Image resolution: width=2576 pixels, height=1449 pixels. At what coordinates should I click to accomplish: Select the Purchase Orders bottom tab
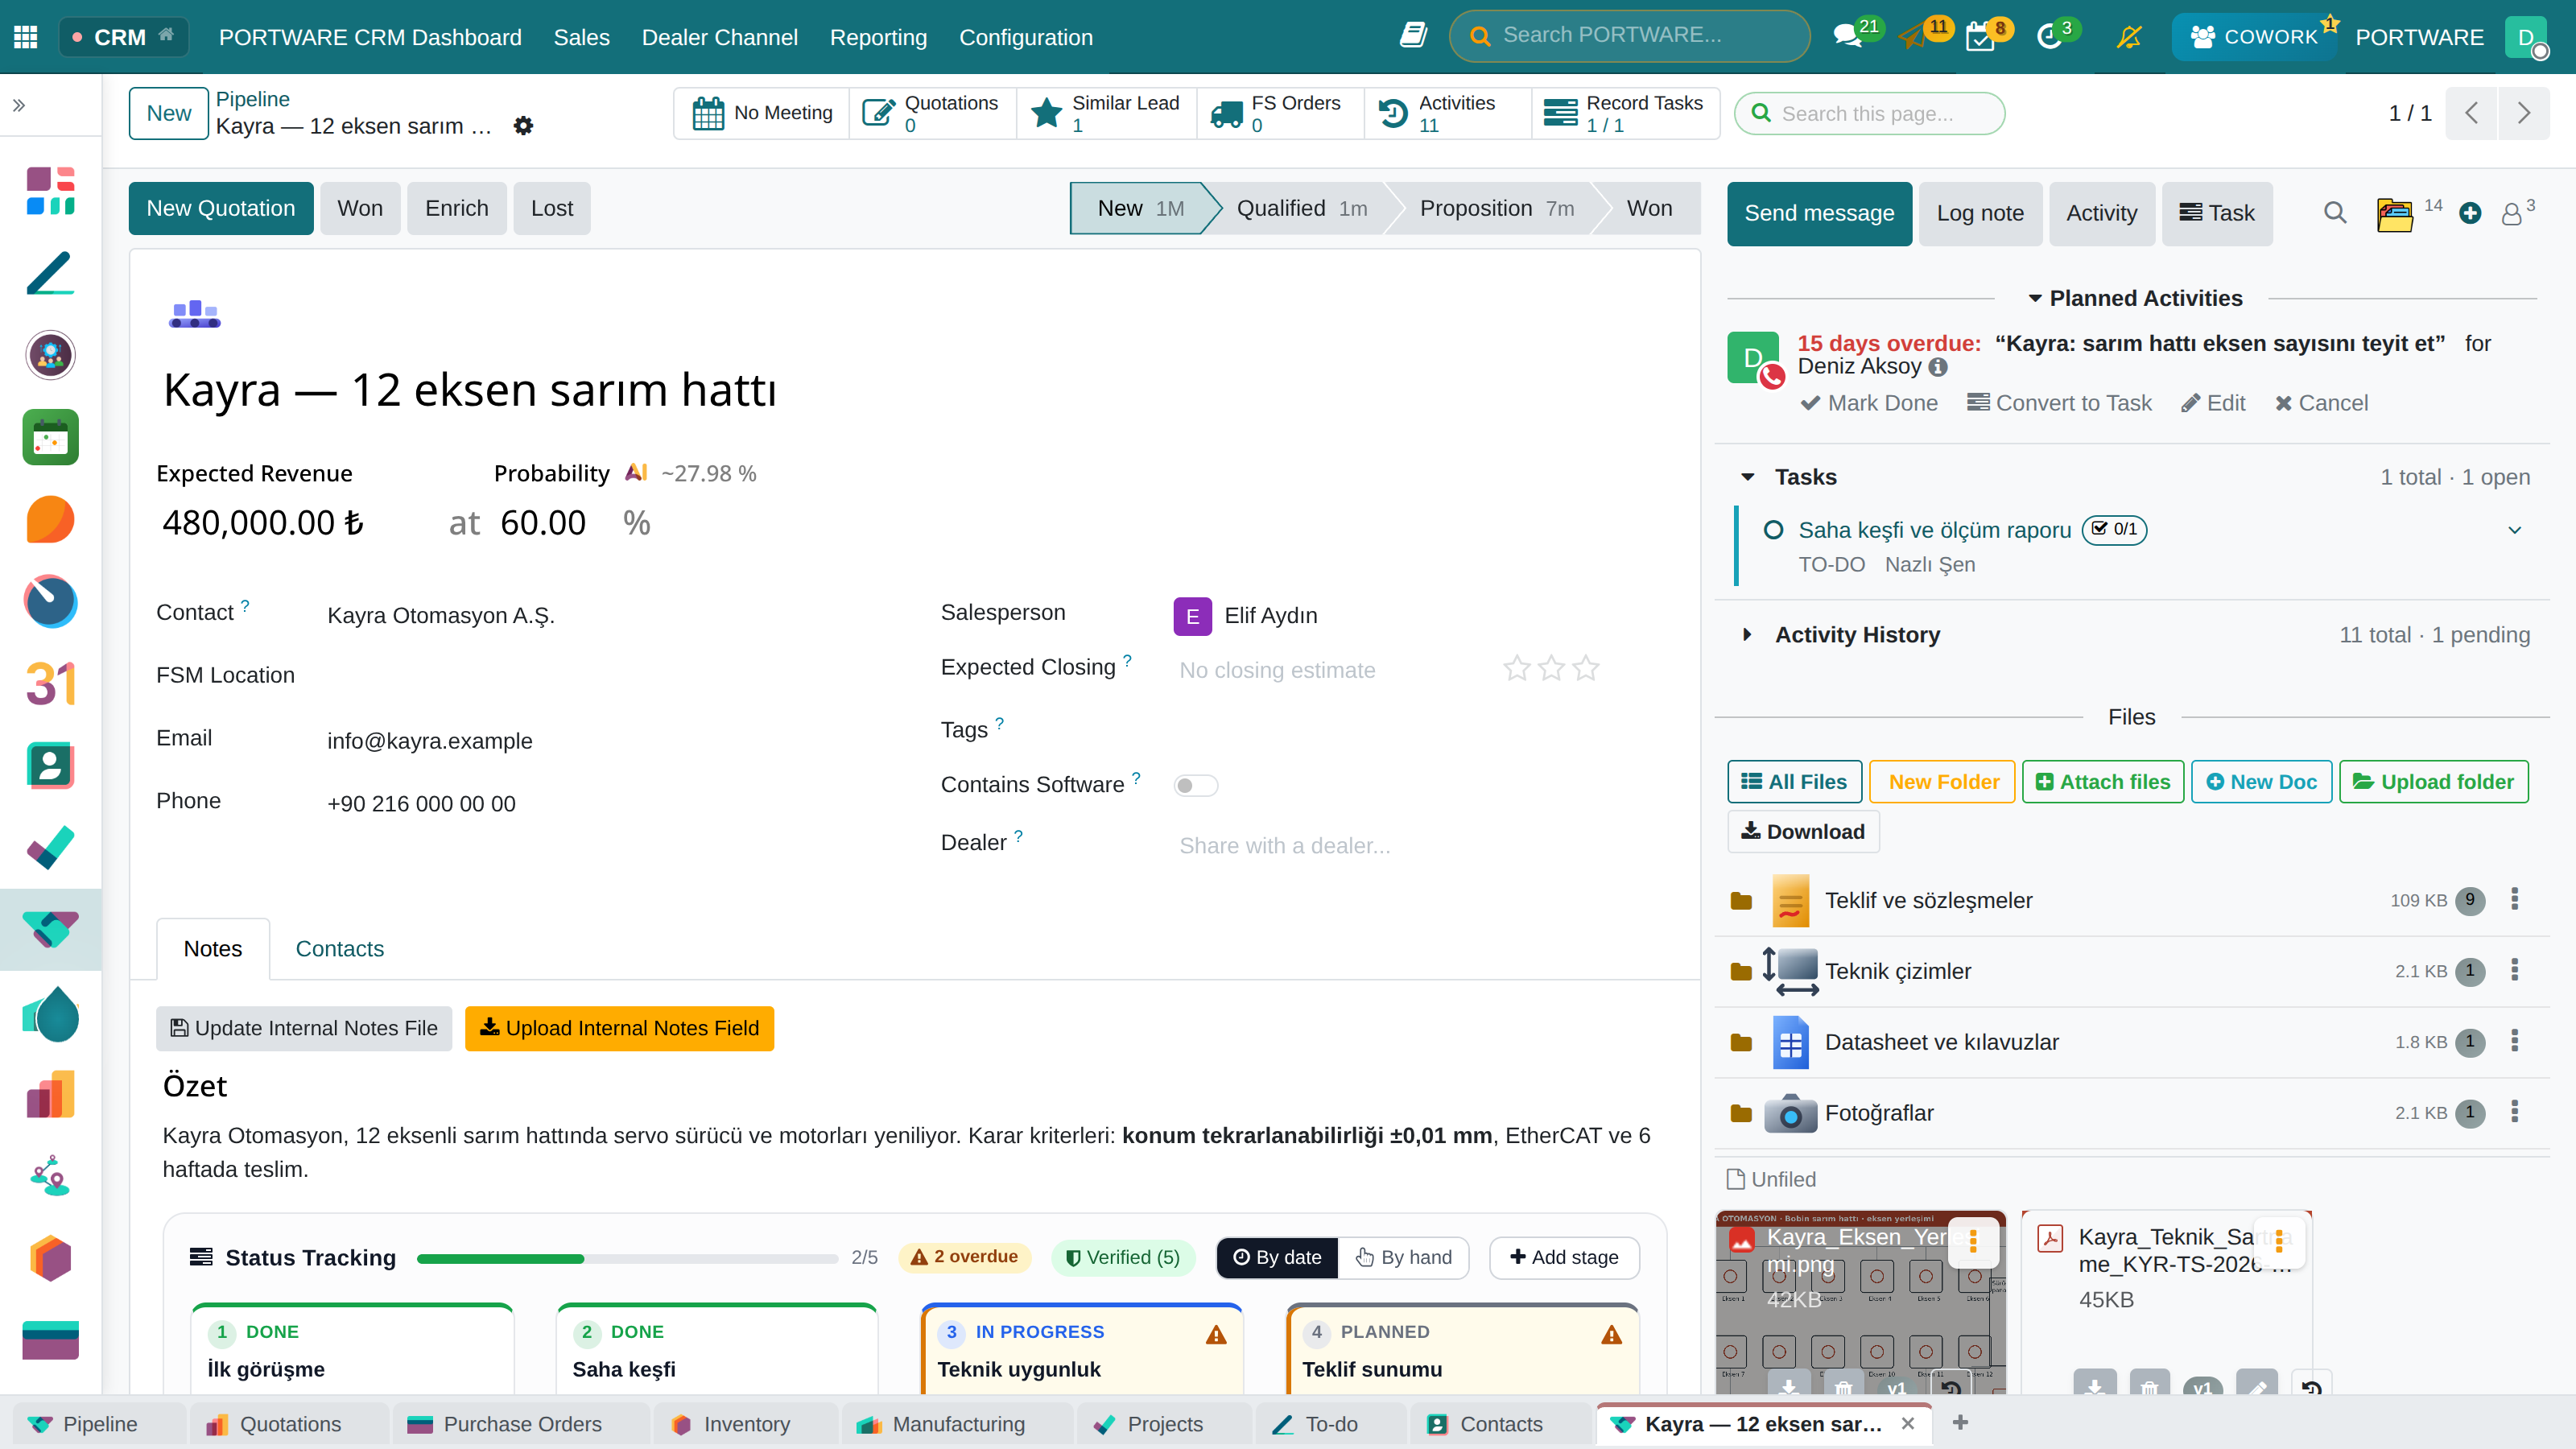520,1424
